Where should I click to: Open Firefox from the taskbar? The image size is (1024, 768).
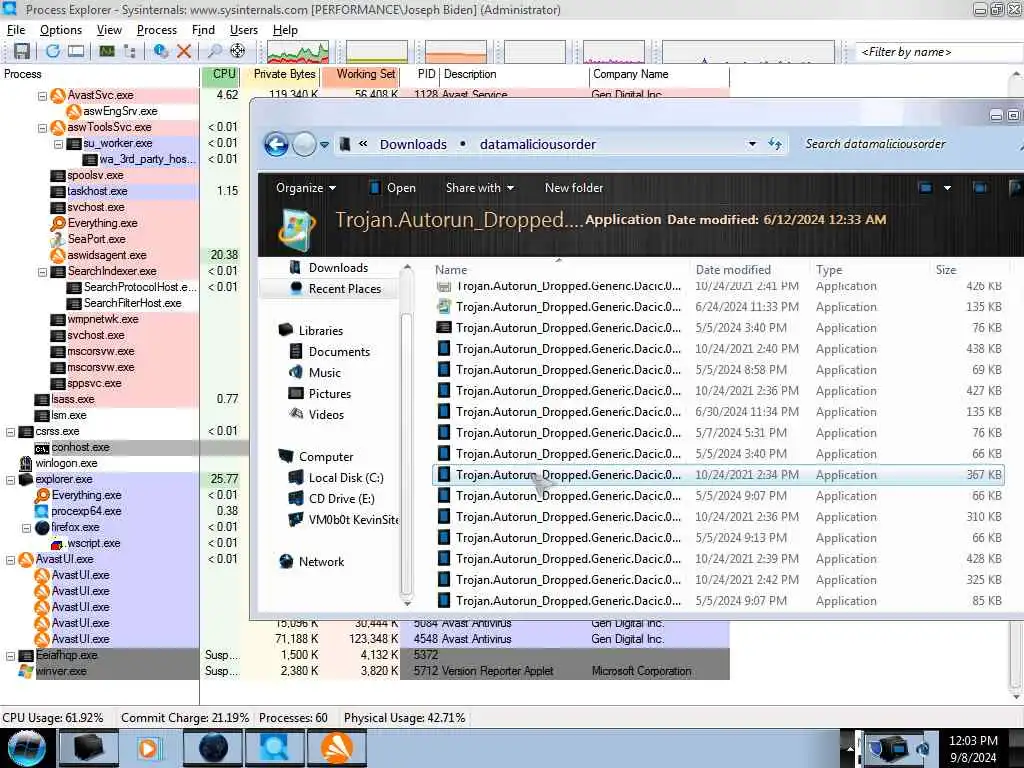[214, 748]
